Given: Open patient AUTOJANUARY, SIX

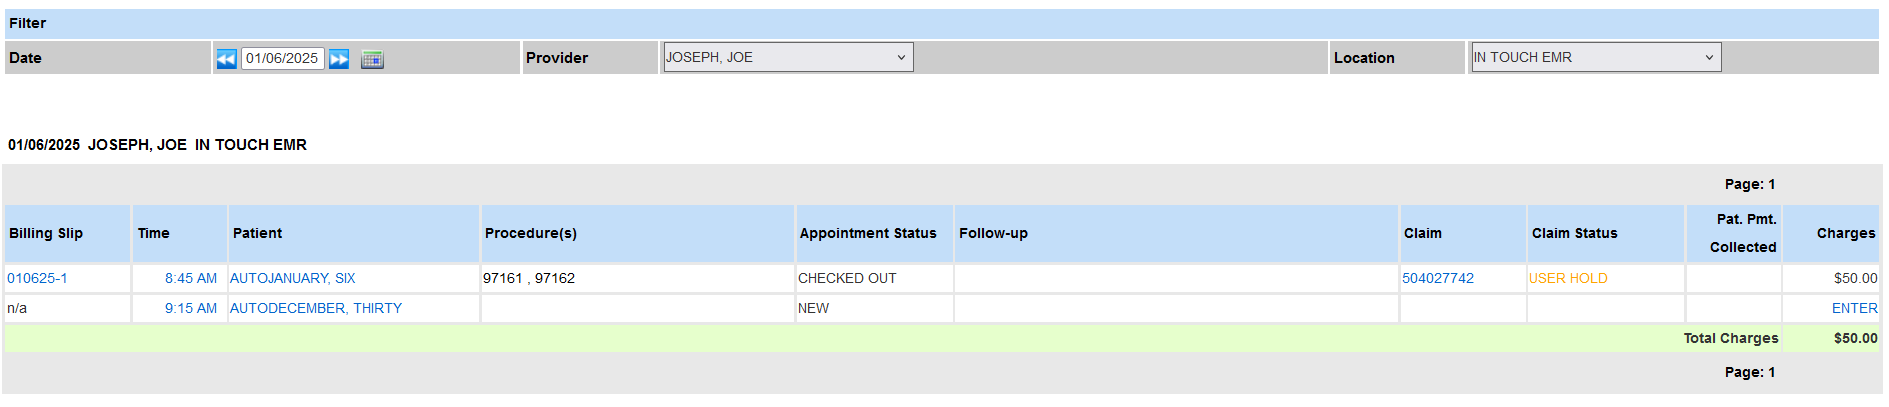Looking at the screenshot, I should point(292,278).
